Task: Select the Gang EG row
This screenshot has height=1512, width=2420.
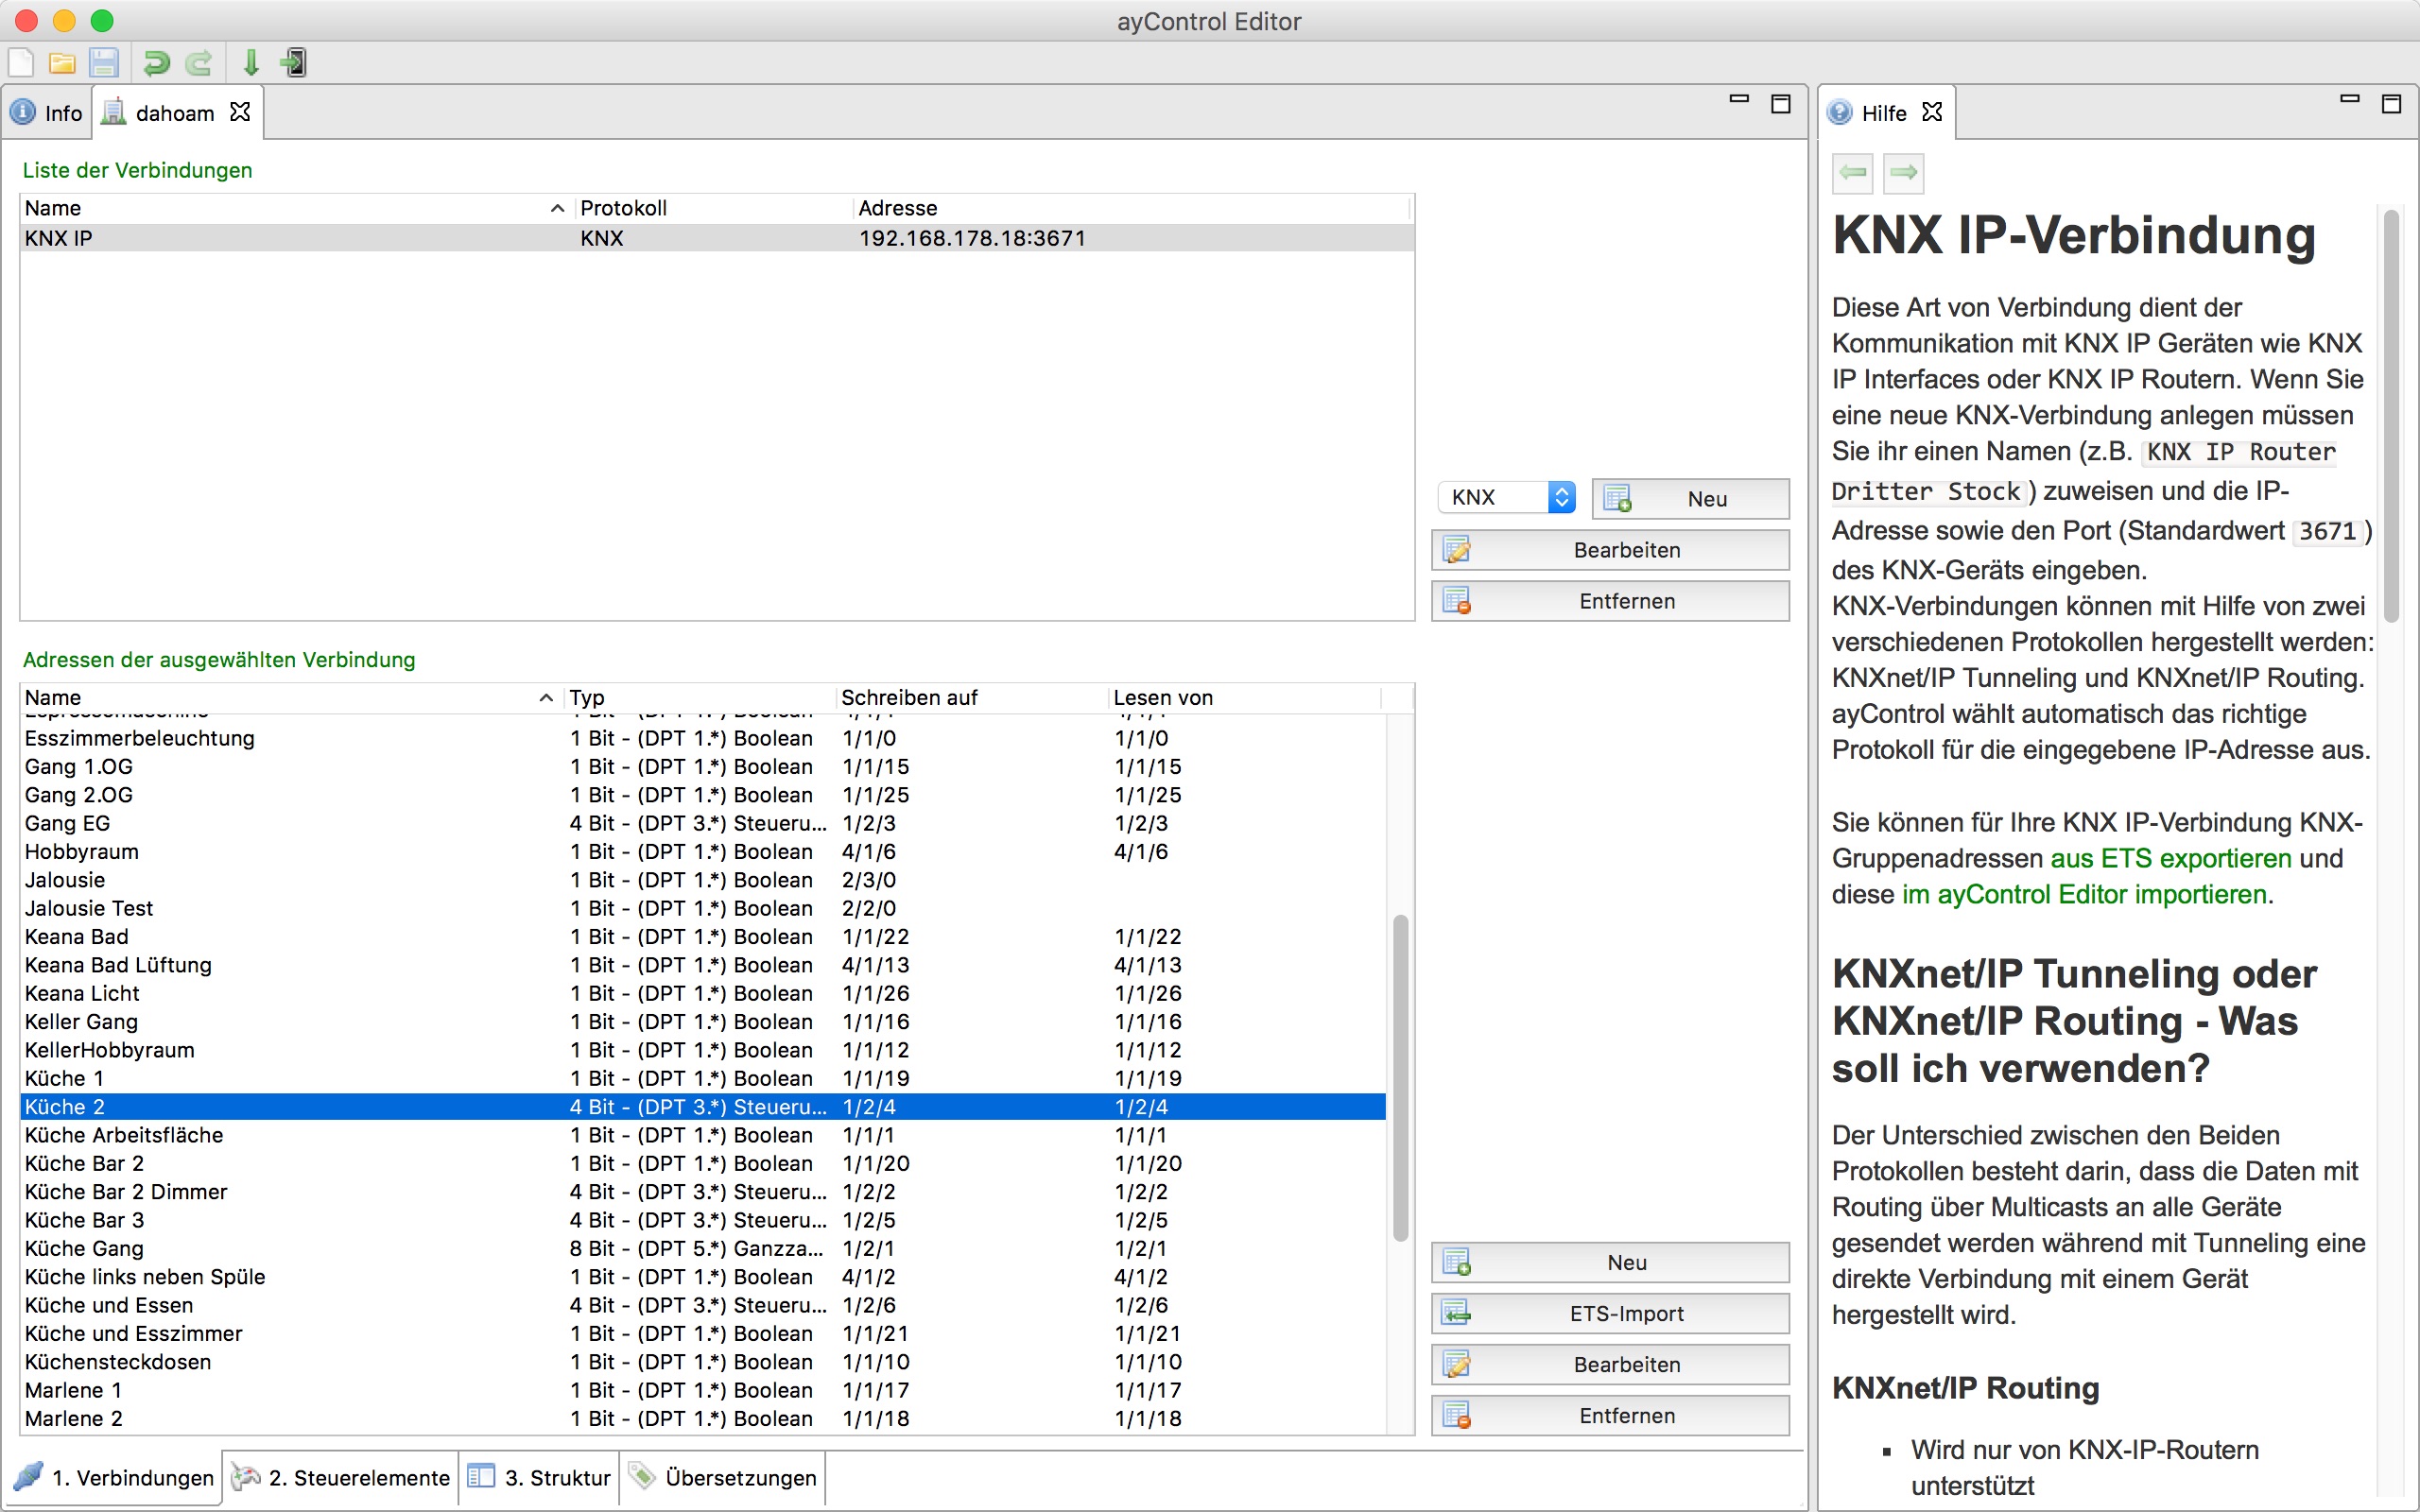Action: click(x=703, y=823)
